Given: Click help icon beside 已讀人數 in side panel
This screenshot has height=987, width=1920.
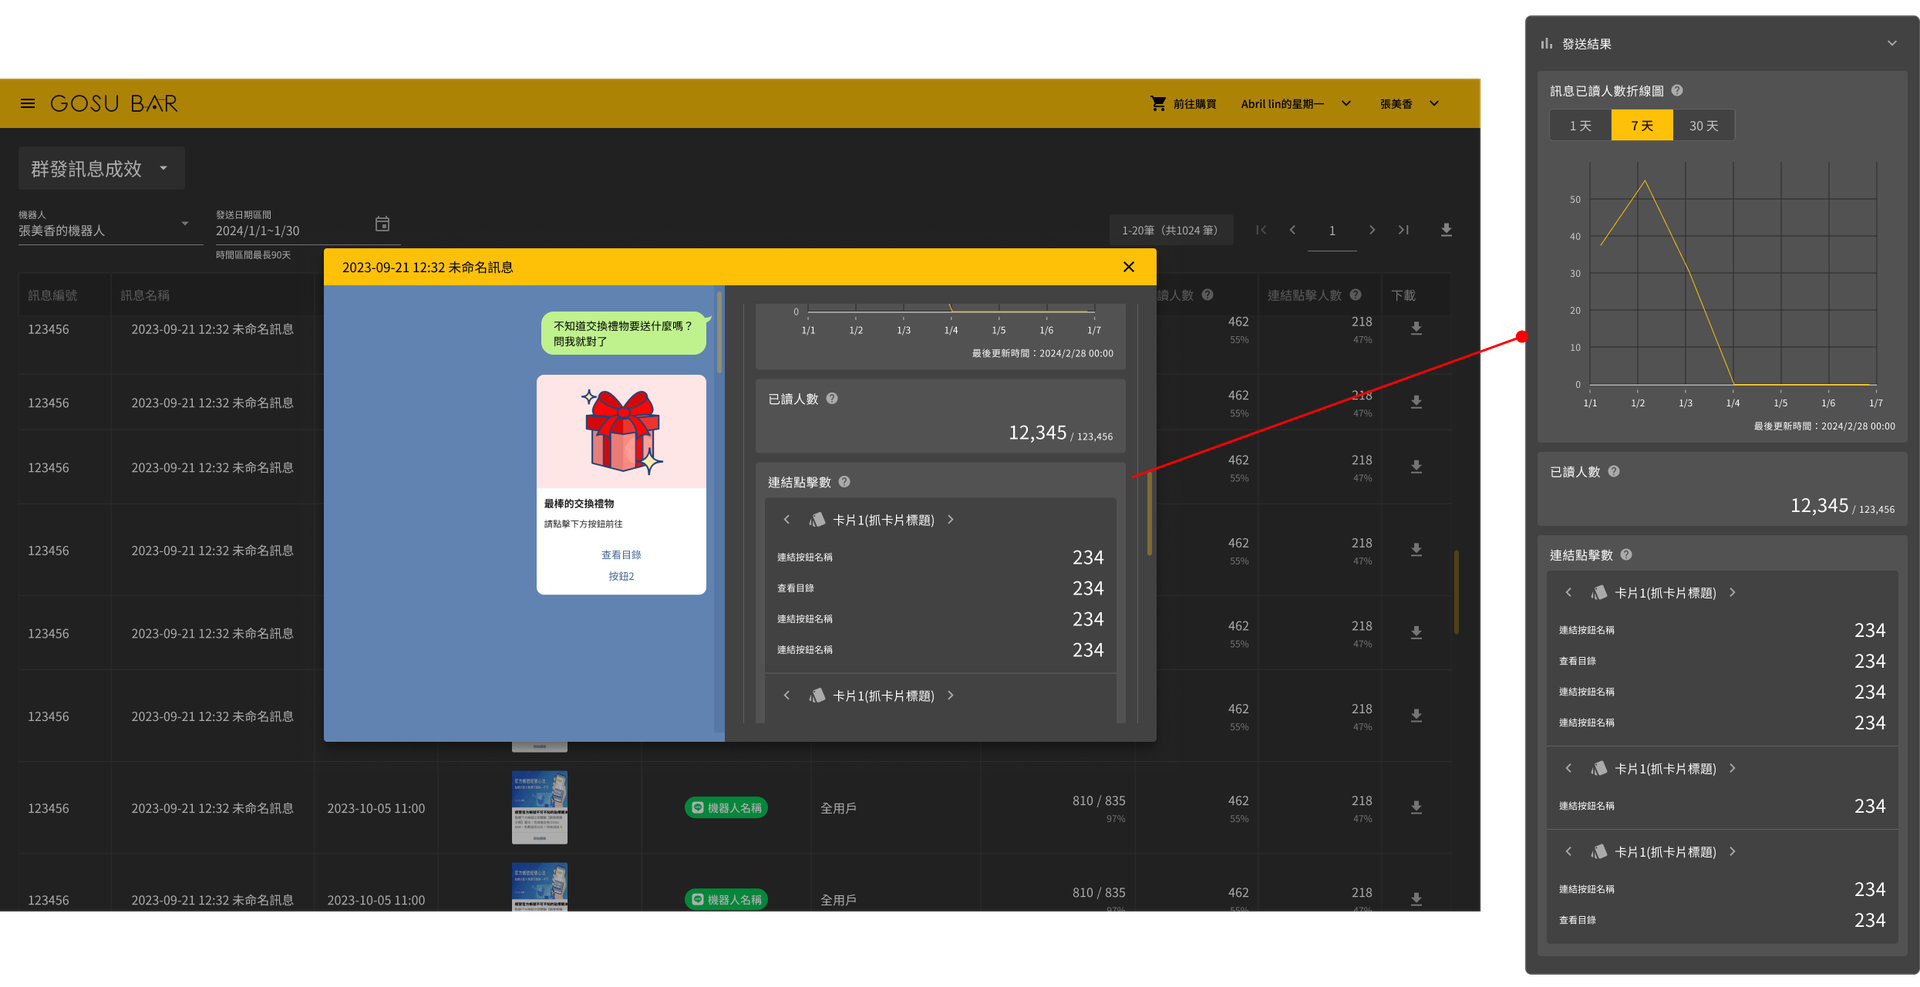Looking at the screenshot, I should coord(1614,471).
